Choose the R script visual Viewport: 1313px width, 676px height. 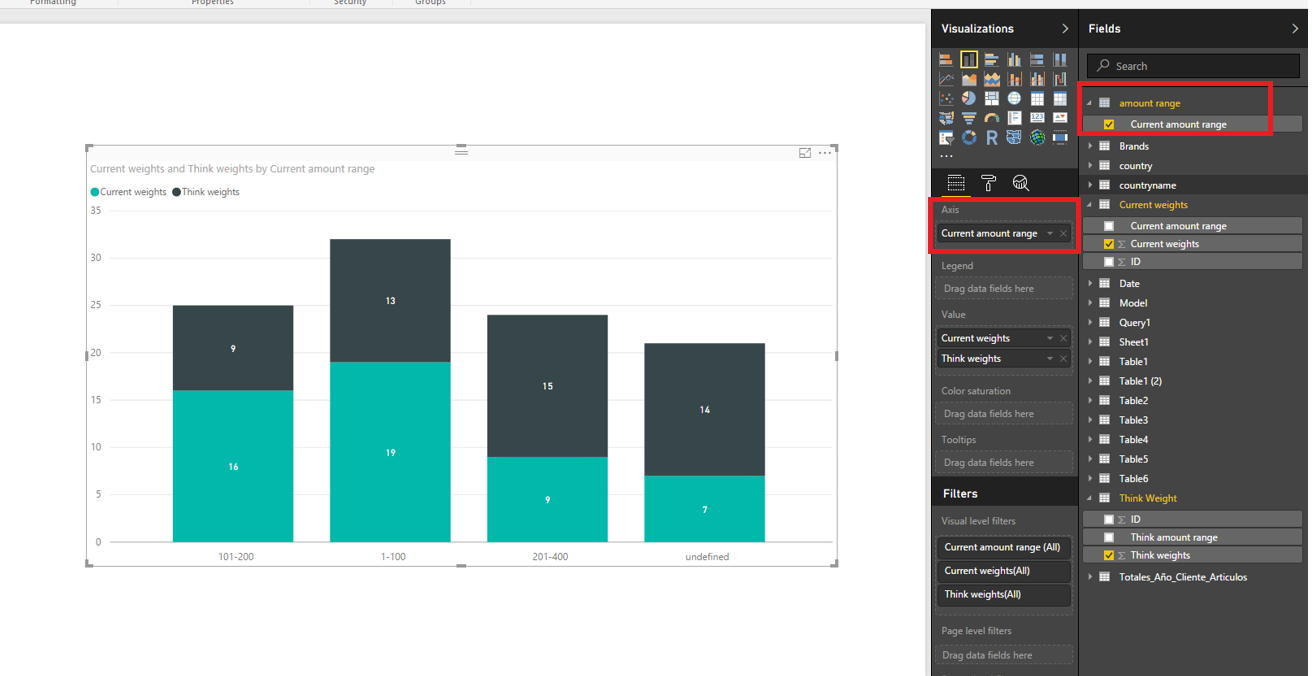click(992, 137)
